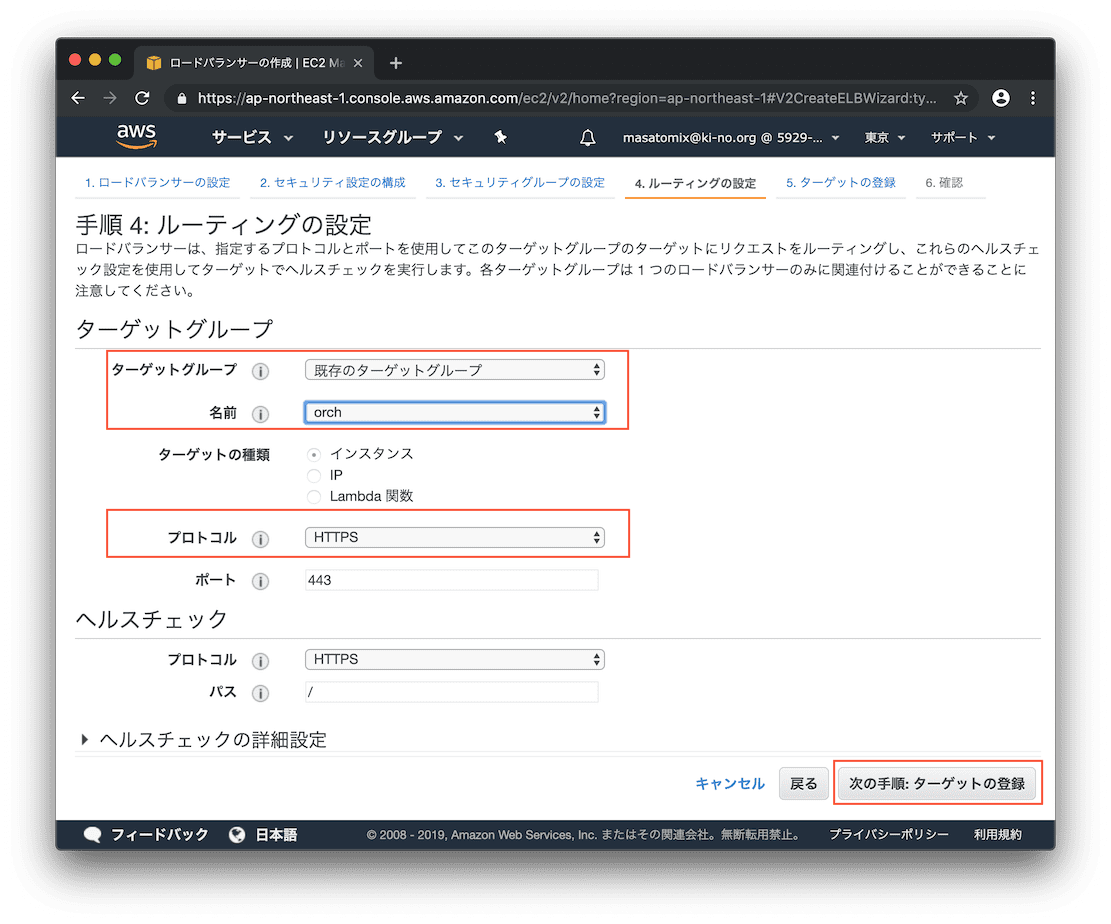
Task: Open the 利用規約 link
Action: [998, 835]
